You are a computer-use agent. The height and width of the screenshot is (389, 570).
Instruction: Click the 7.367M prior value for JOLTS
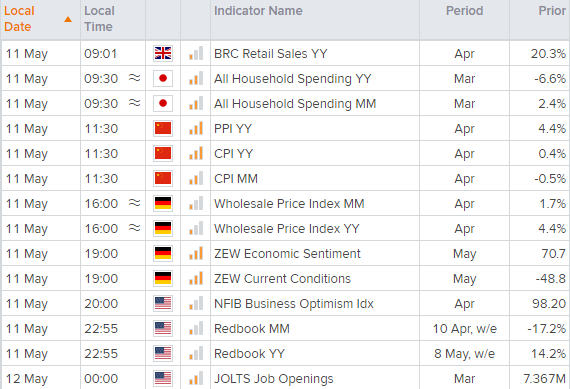pyautogui.click(x=545, y=378)
